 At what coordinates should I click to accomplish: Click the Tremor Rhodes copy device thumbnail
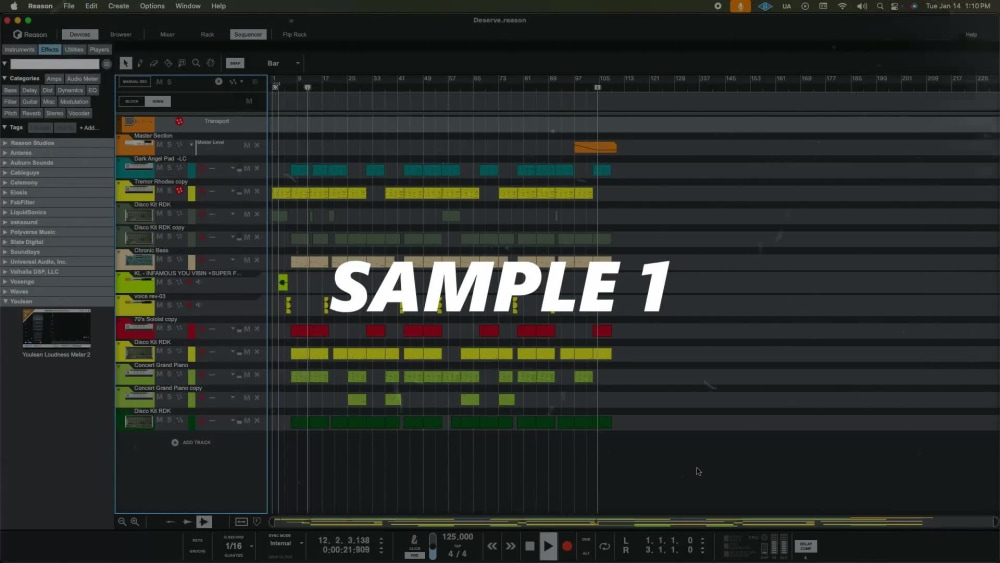[x=138, y=191]
